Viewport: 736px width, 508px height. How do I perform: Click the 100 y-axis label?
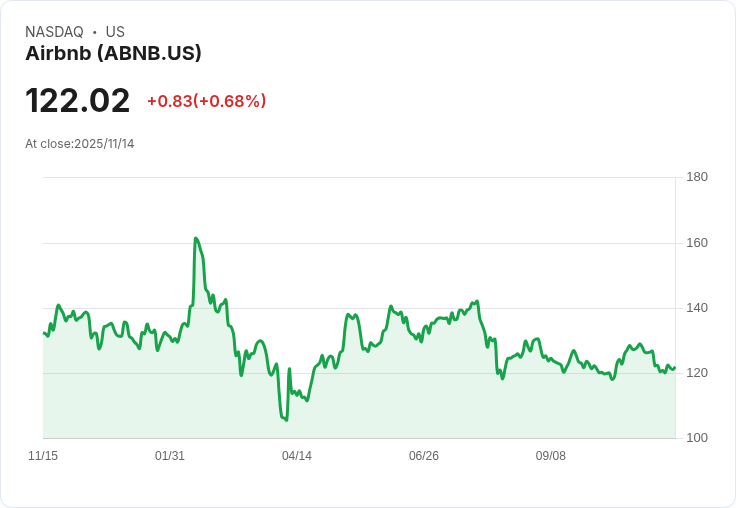click(697, 438)
